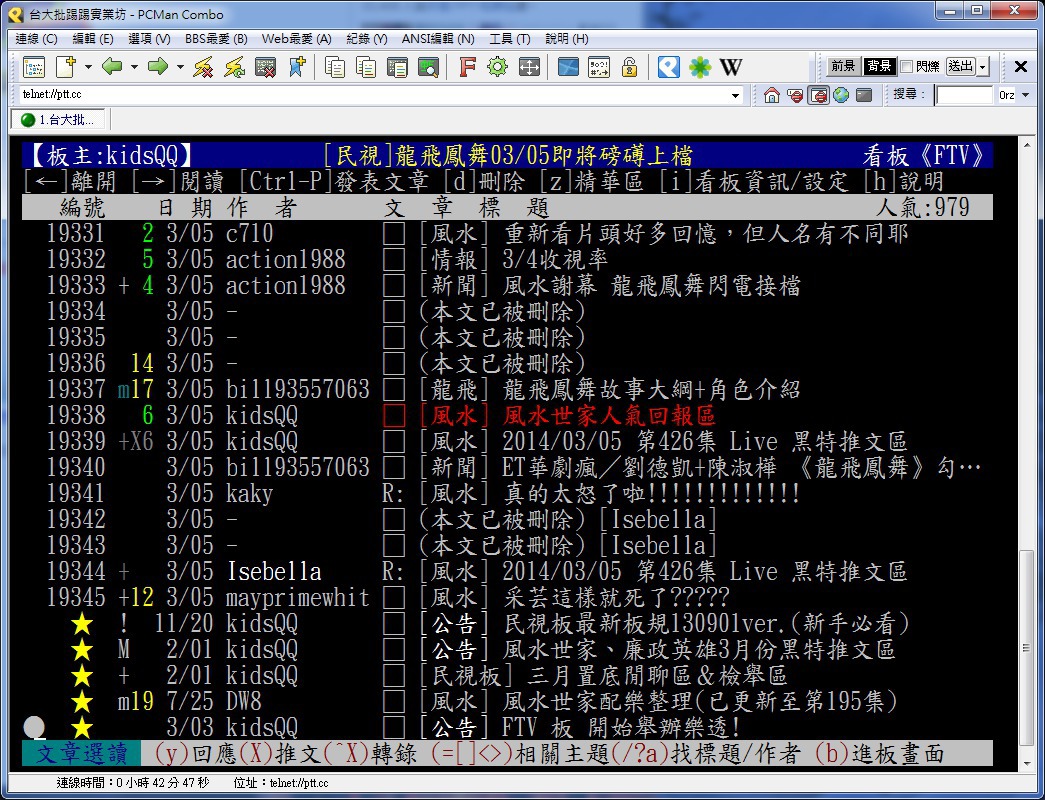The height and width of the screenshot is (800, 1045).
Task: Select post 19333 風水謝幕 龍飛鳳舞閃電接檔
Action: 507,285
